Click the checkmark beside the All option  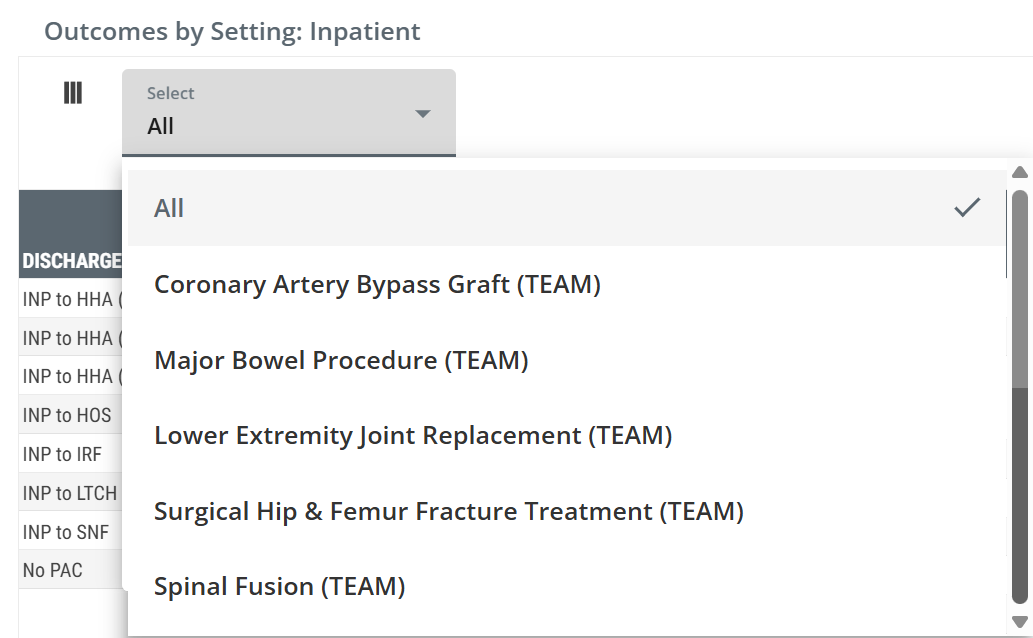pos(967,208)
